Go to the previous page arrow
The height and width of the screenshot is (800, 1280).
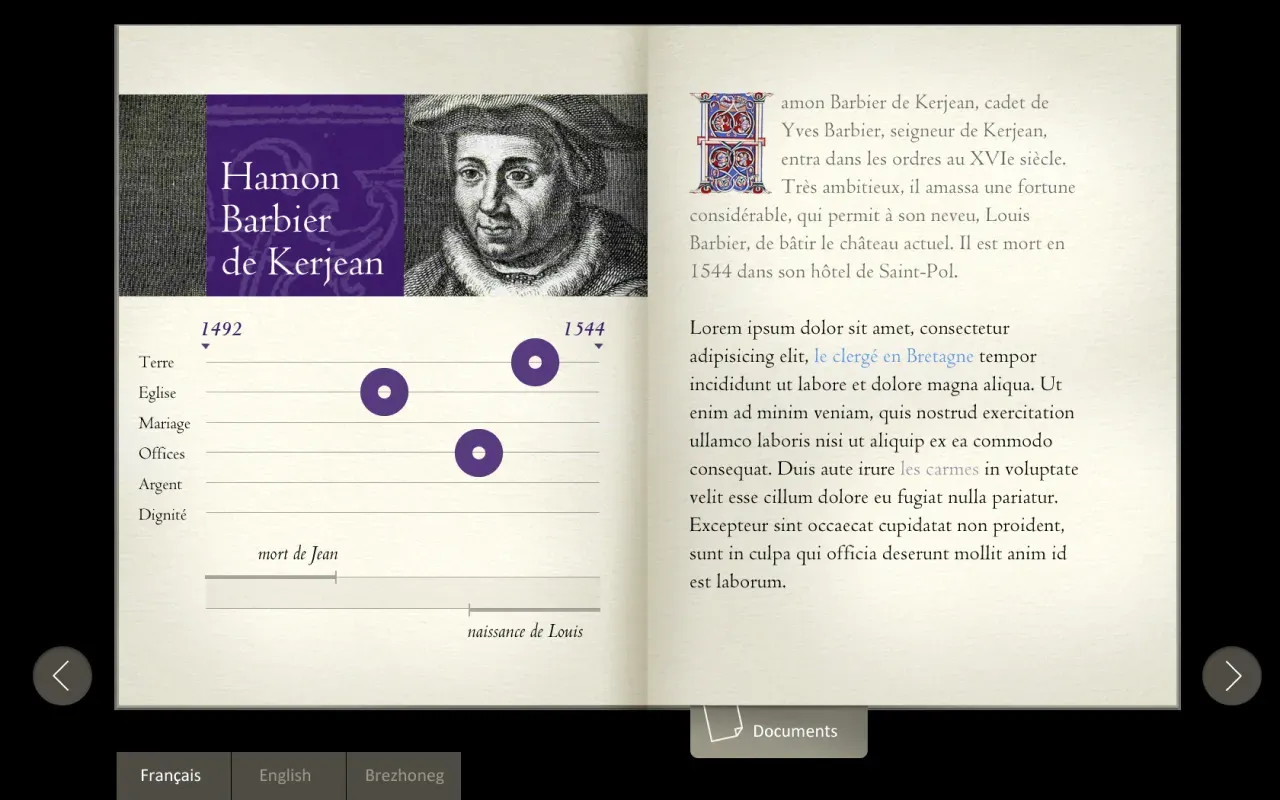point(62,676)
